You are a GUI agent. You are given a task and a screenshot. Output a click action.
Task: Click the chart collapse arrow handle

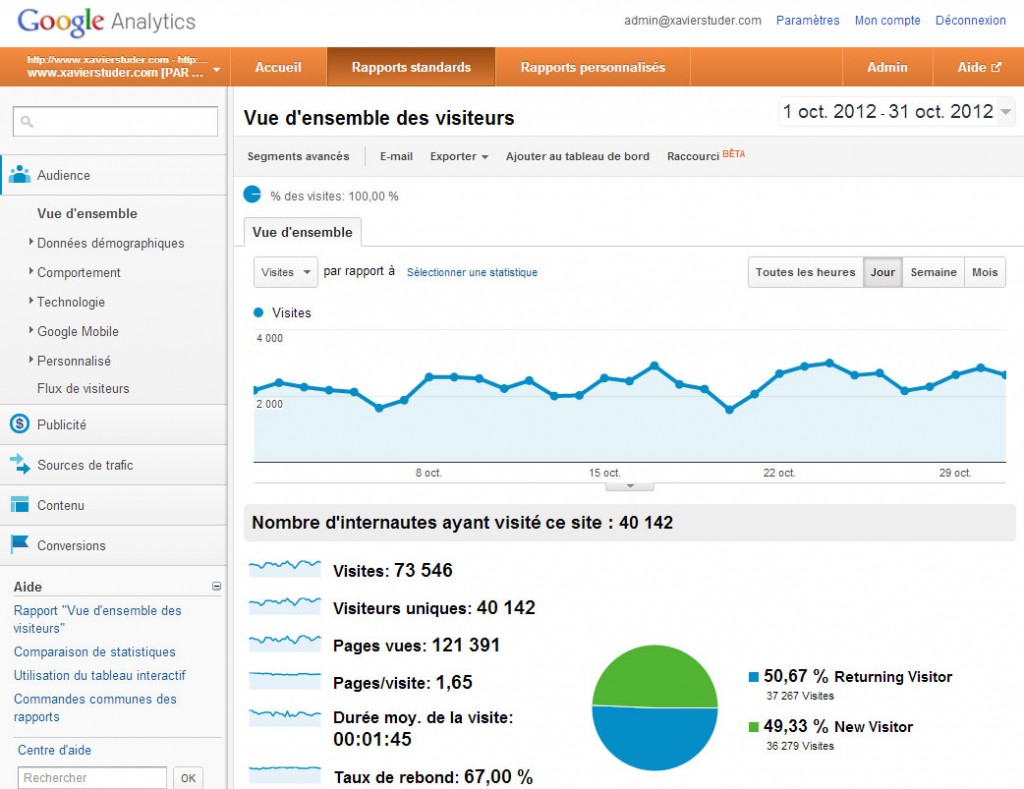pos(630,486)
